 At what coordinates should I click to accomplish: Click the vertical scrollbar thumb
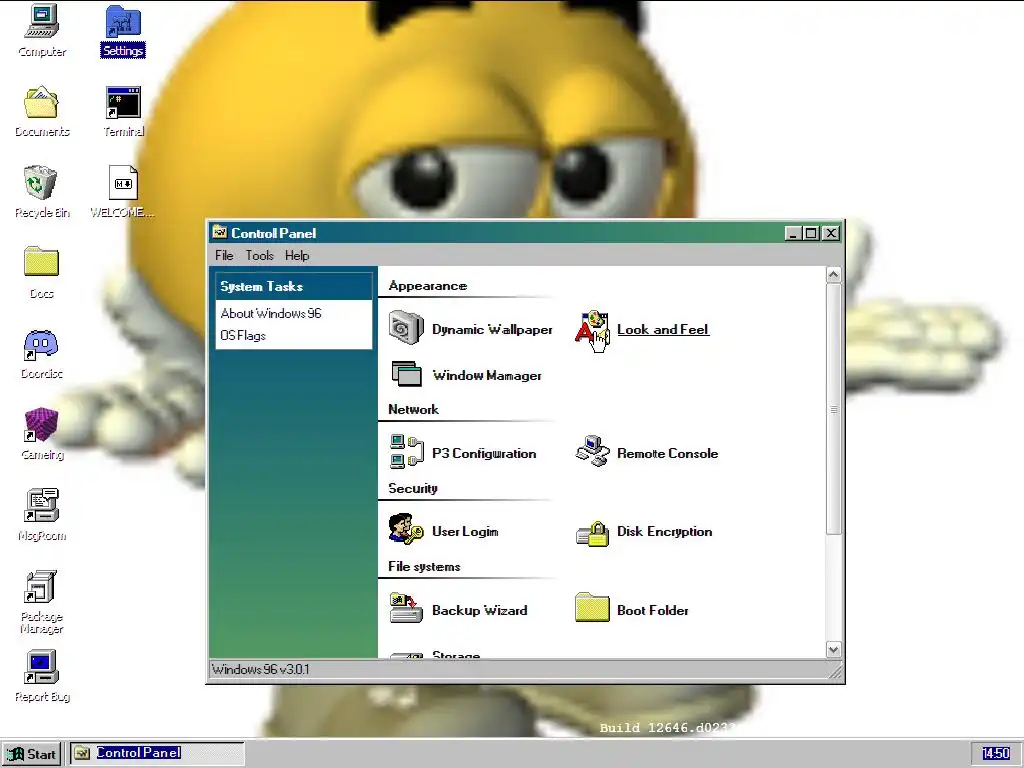pyautogui.click(x=833, y=409)
